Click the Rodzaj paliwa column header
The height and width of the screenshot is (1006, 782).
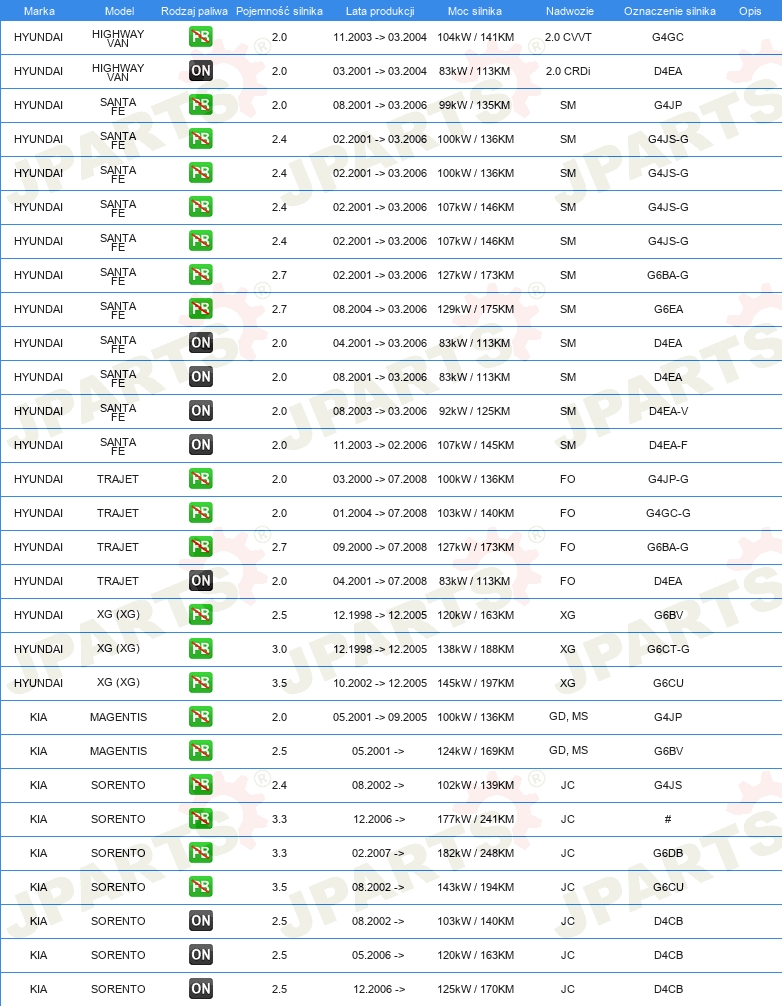point(194,11)
